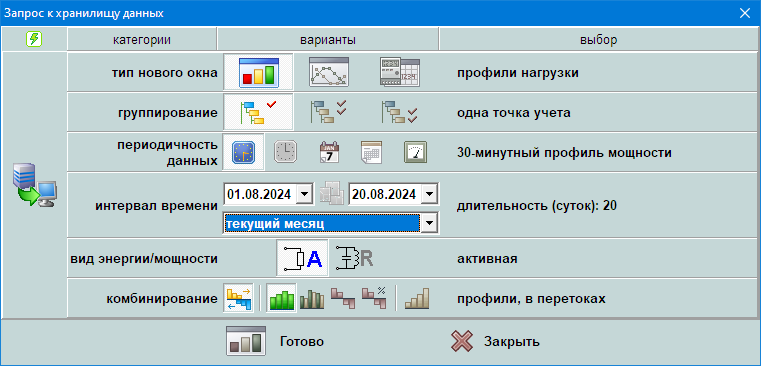761x366 pixels.
Task: Select the bar chart window type icon
Action: coord(258,72)
